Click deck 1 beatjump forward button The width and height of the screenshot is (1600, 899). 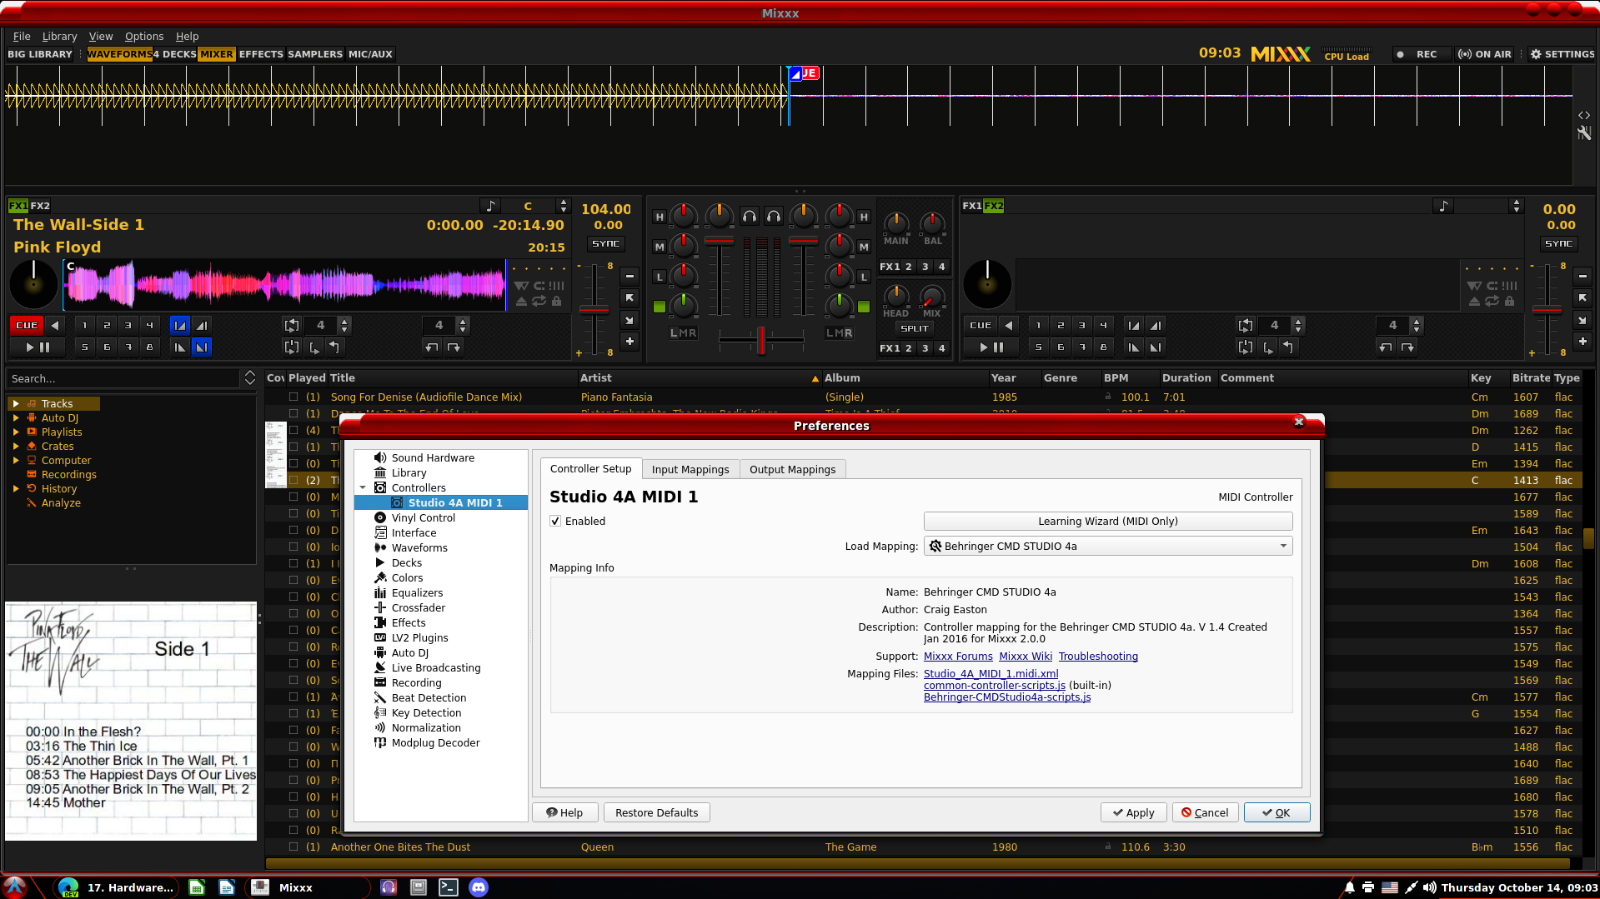tap(454, 347)
